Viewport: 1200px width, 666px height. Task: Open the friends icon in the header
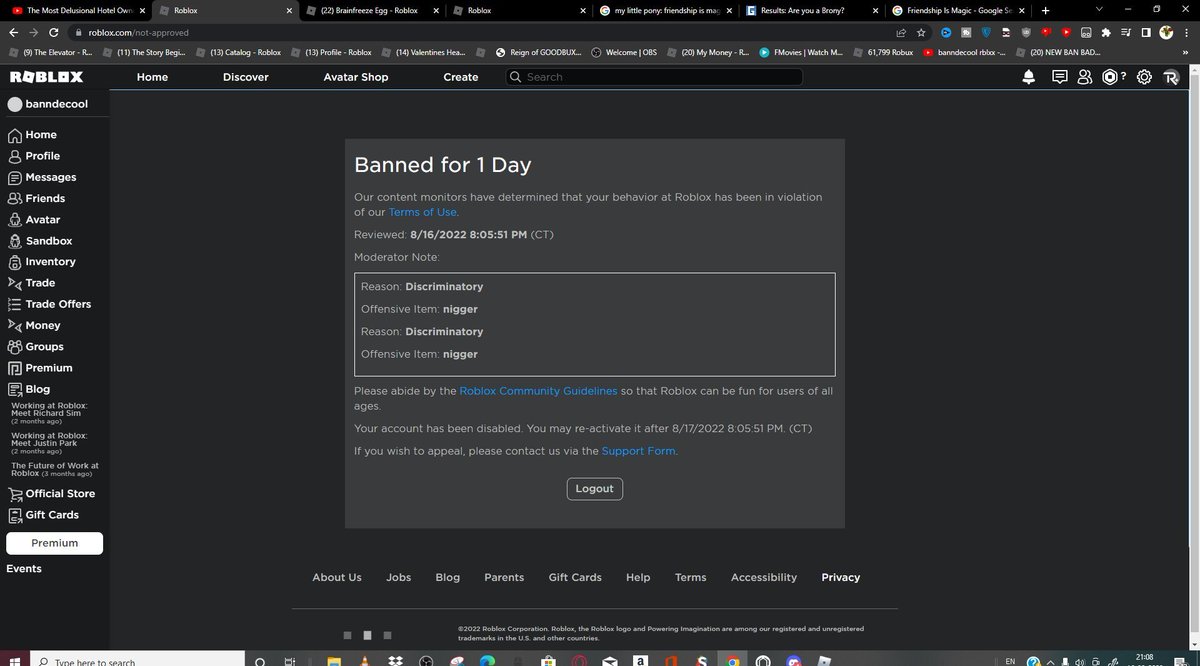coord(1085,77)
